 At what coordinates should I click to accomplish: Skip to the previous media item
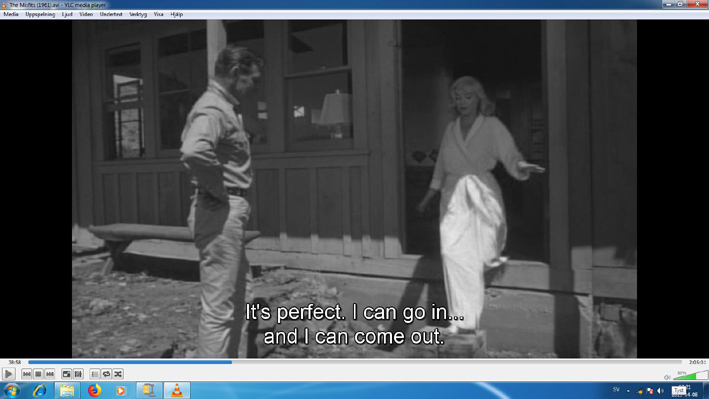[x=27, y=374]
